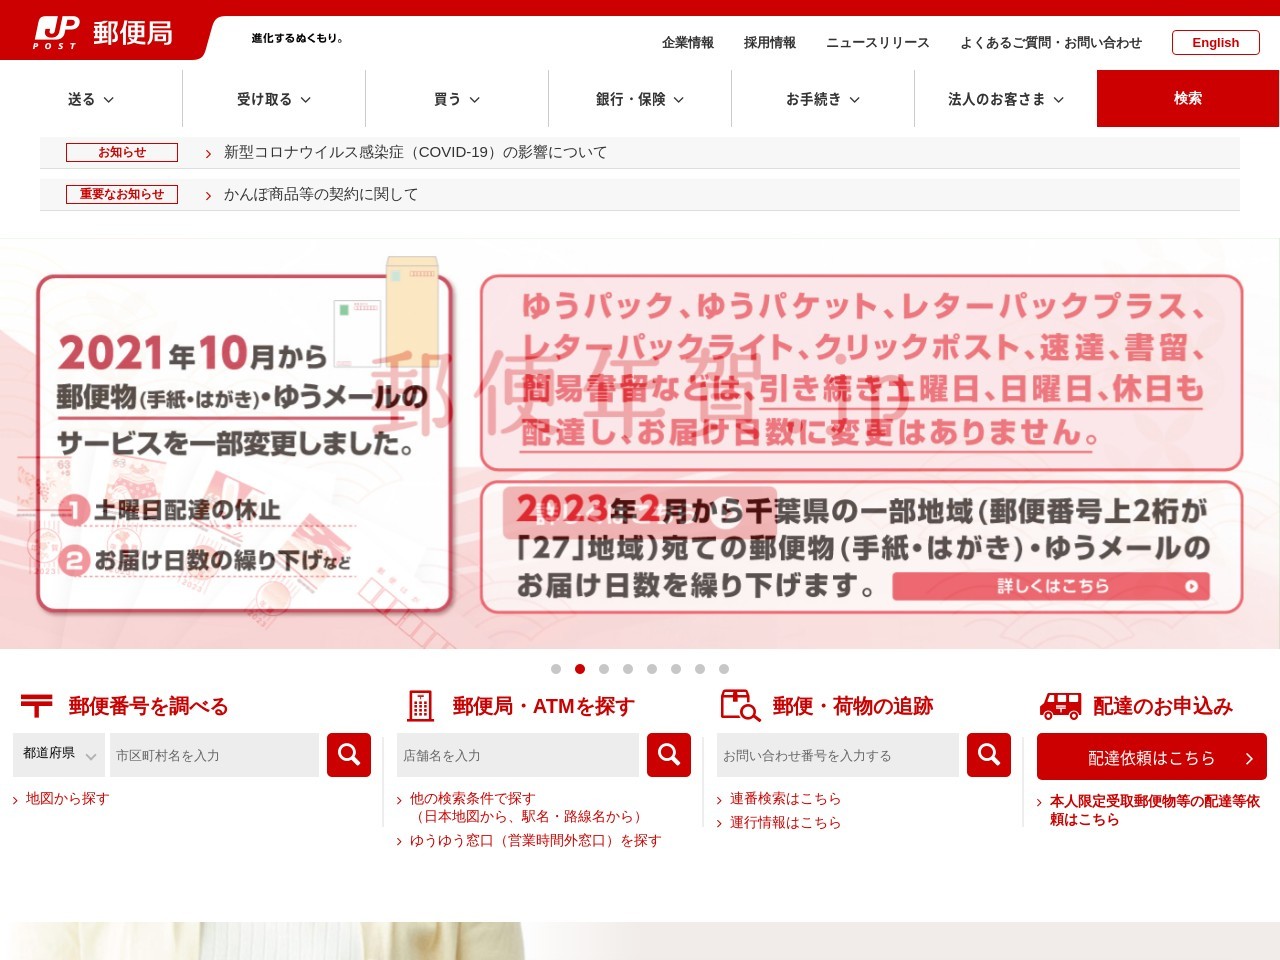This screenshot has width=1280, height=960.
Task: Select the sixth carousel dot
Action: click(676, 669)
